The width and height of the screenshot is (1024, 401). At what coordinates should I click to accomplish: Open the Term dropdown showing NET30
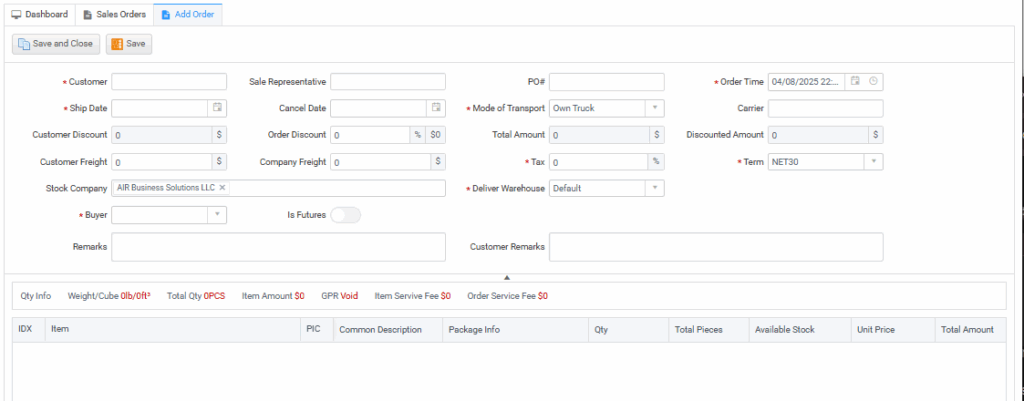(873, 161)
